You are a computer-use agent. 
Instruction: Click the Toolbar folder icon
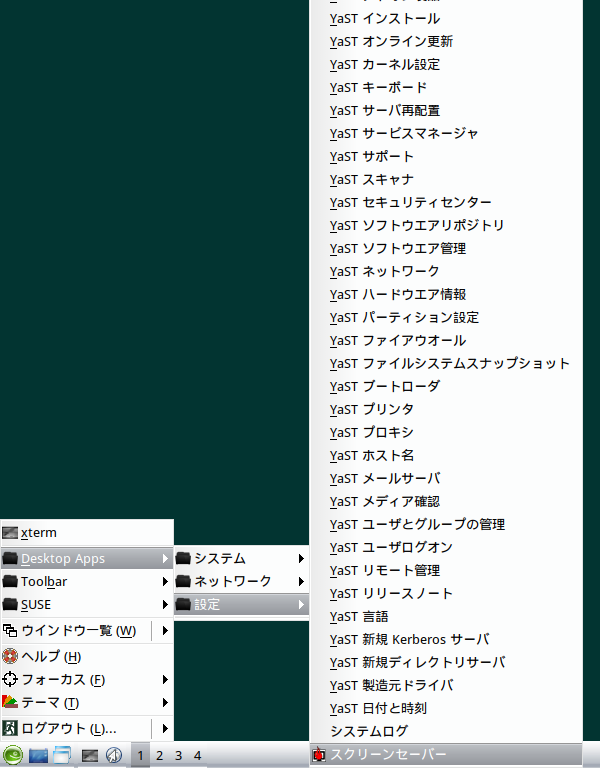point(10,581)
